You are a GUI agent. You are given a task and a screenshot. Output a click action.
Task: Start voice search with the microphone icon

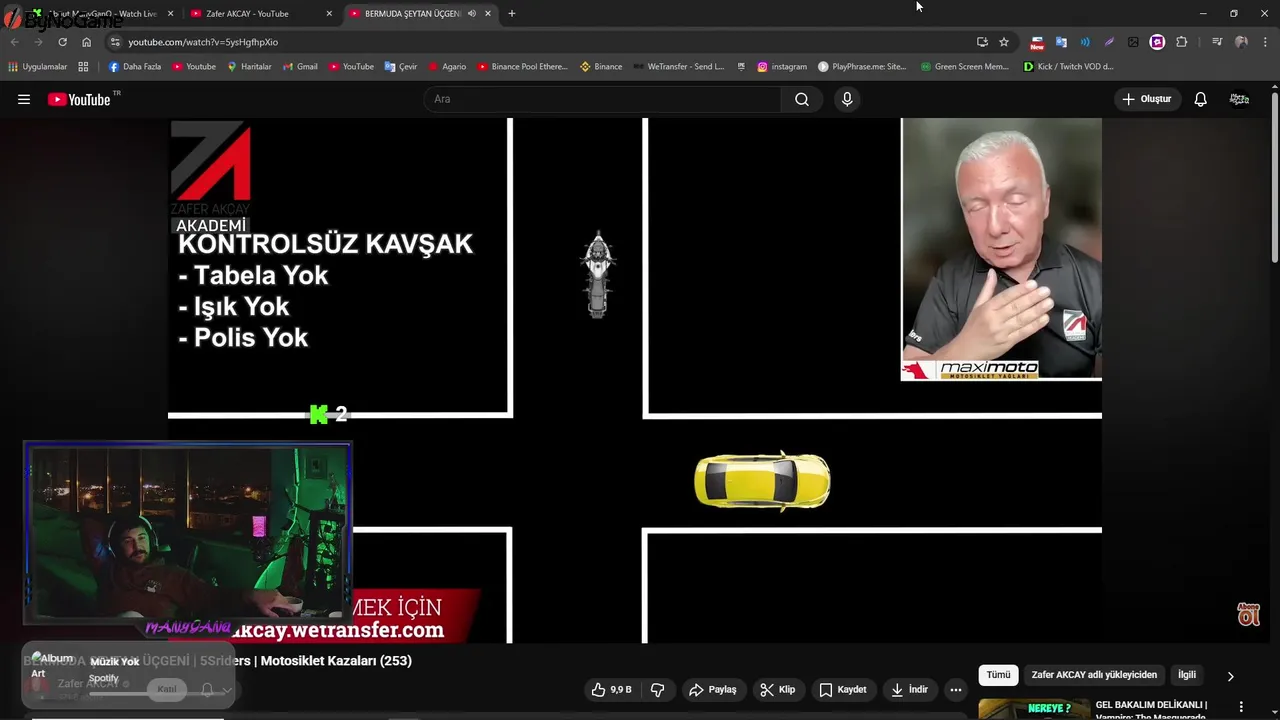847,99
